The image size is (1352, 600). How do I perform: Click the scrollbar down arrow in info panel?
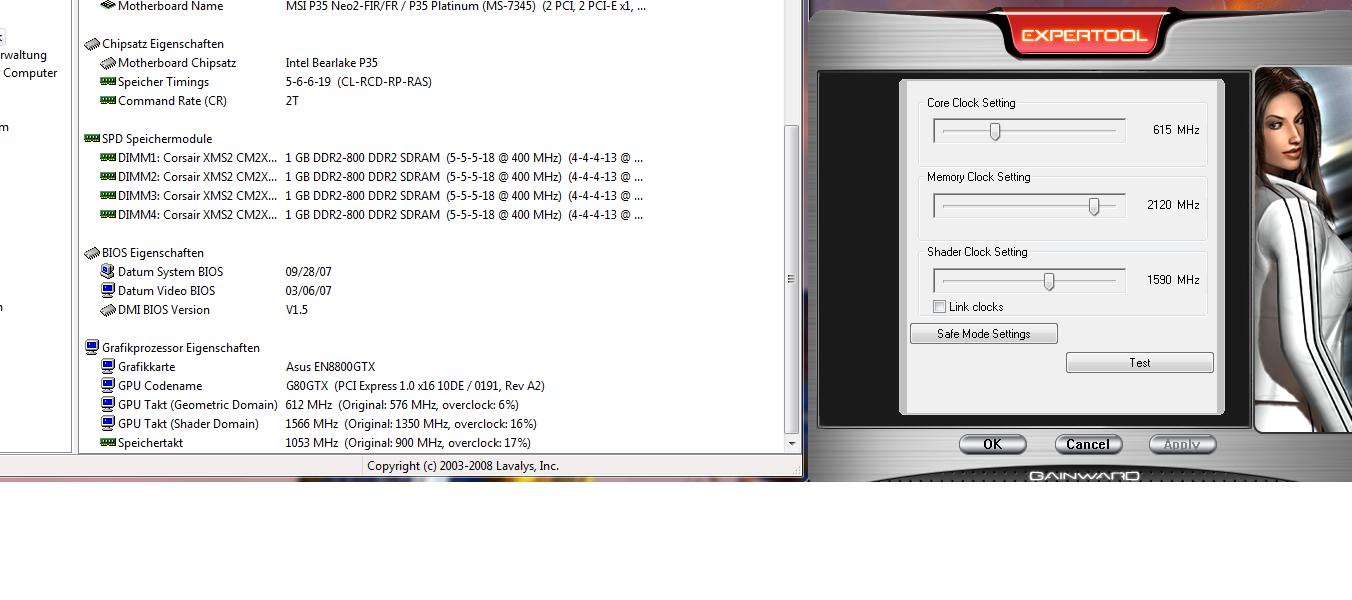click(x=792, y=443)
